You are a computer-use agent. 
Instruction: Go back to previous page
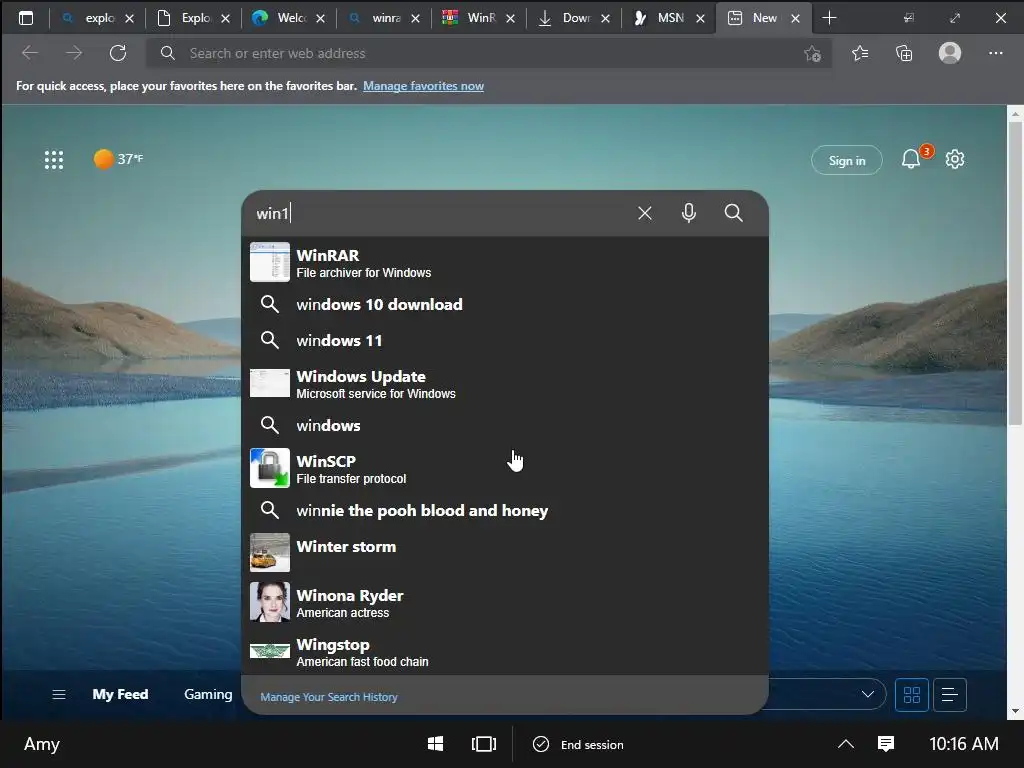[x=30, y=53]
